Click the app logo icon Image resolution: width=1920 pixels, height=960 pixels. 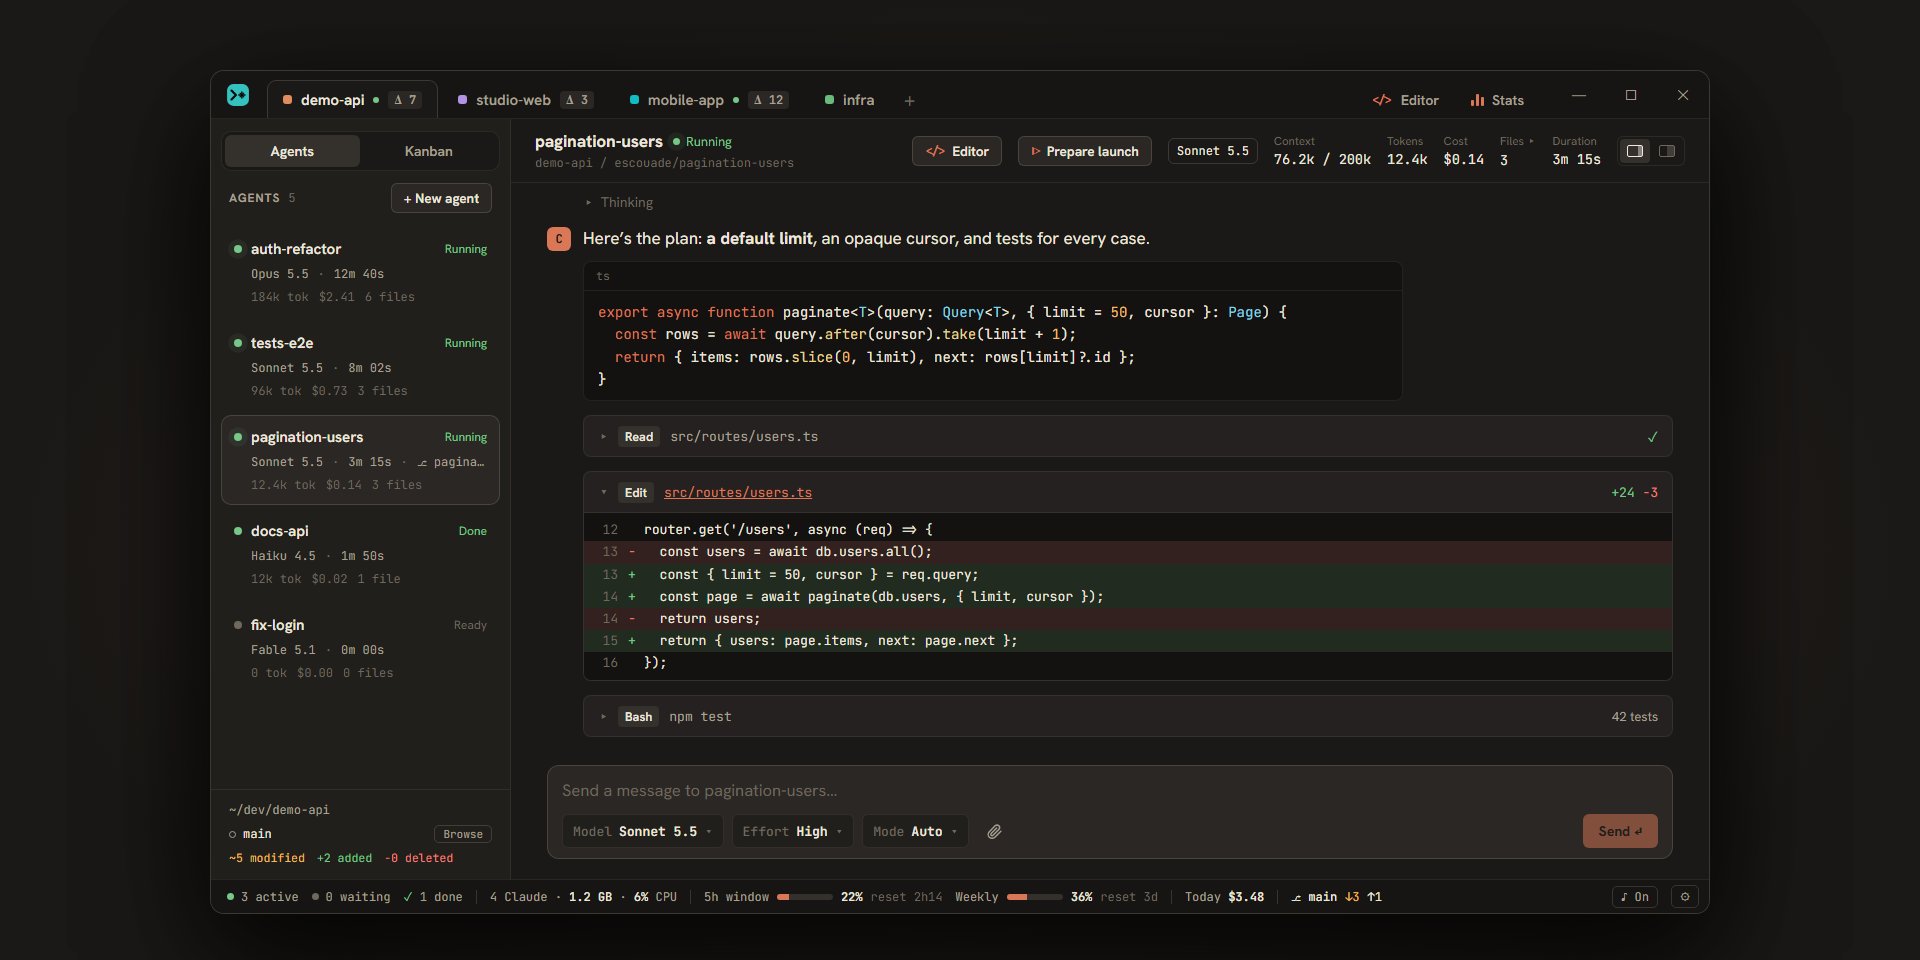pos(238,95)
